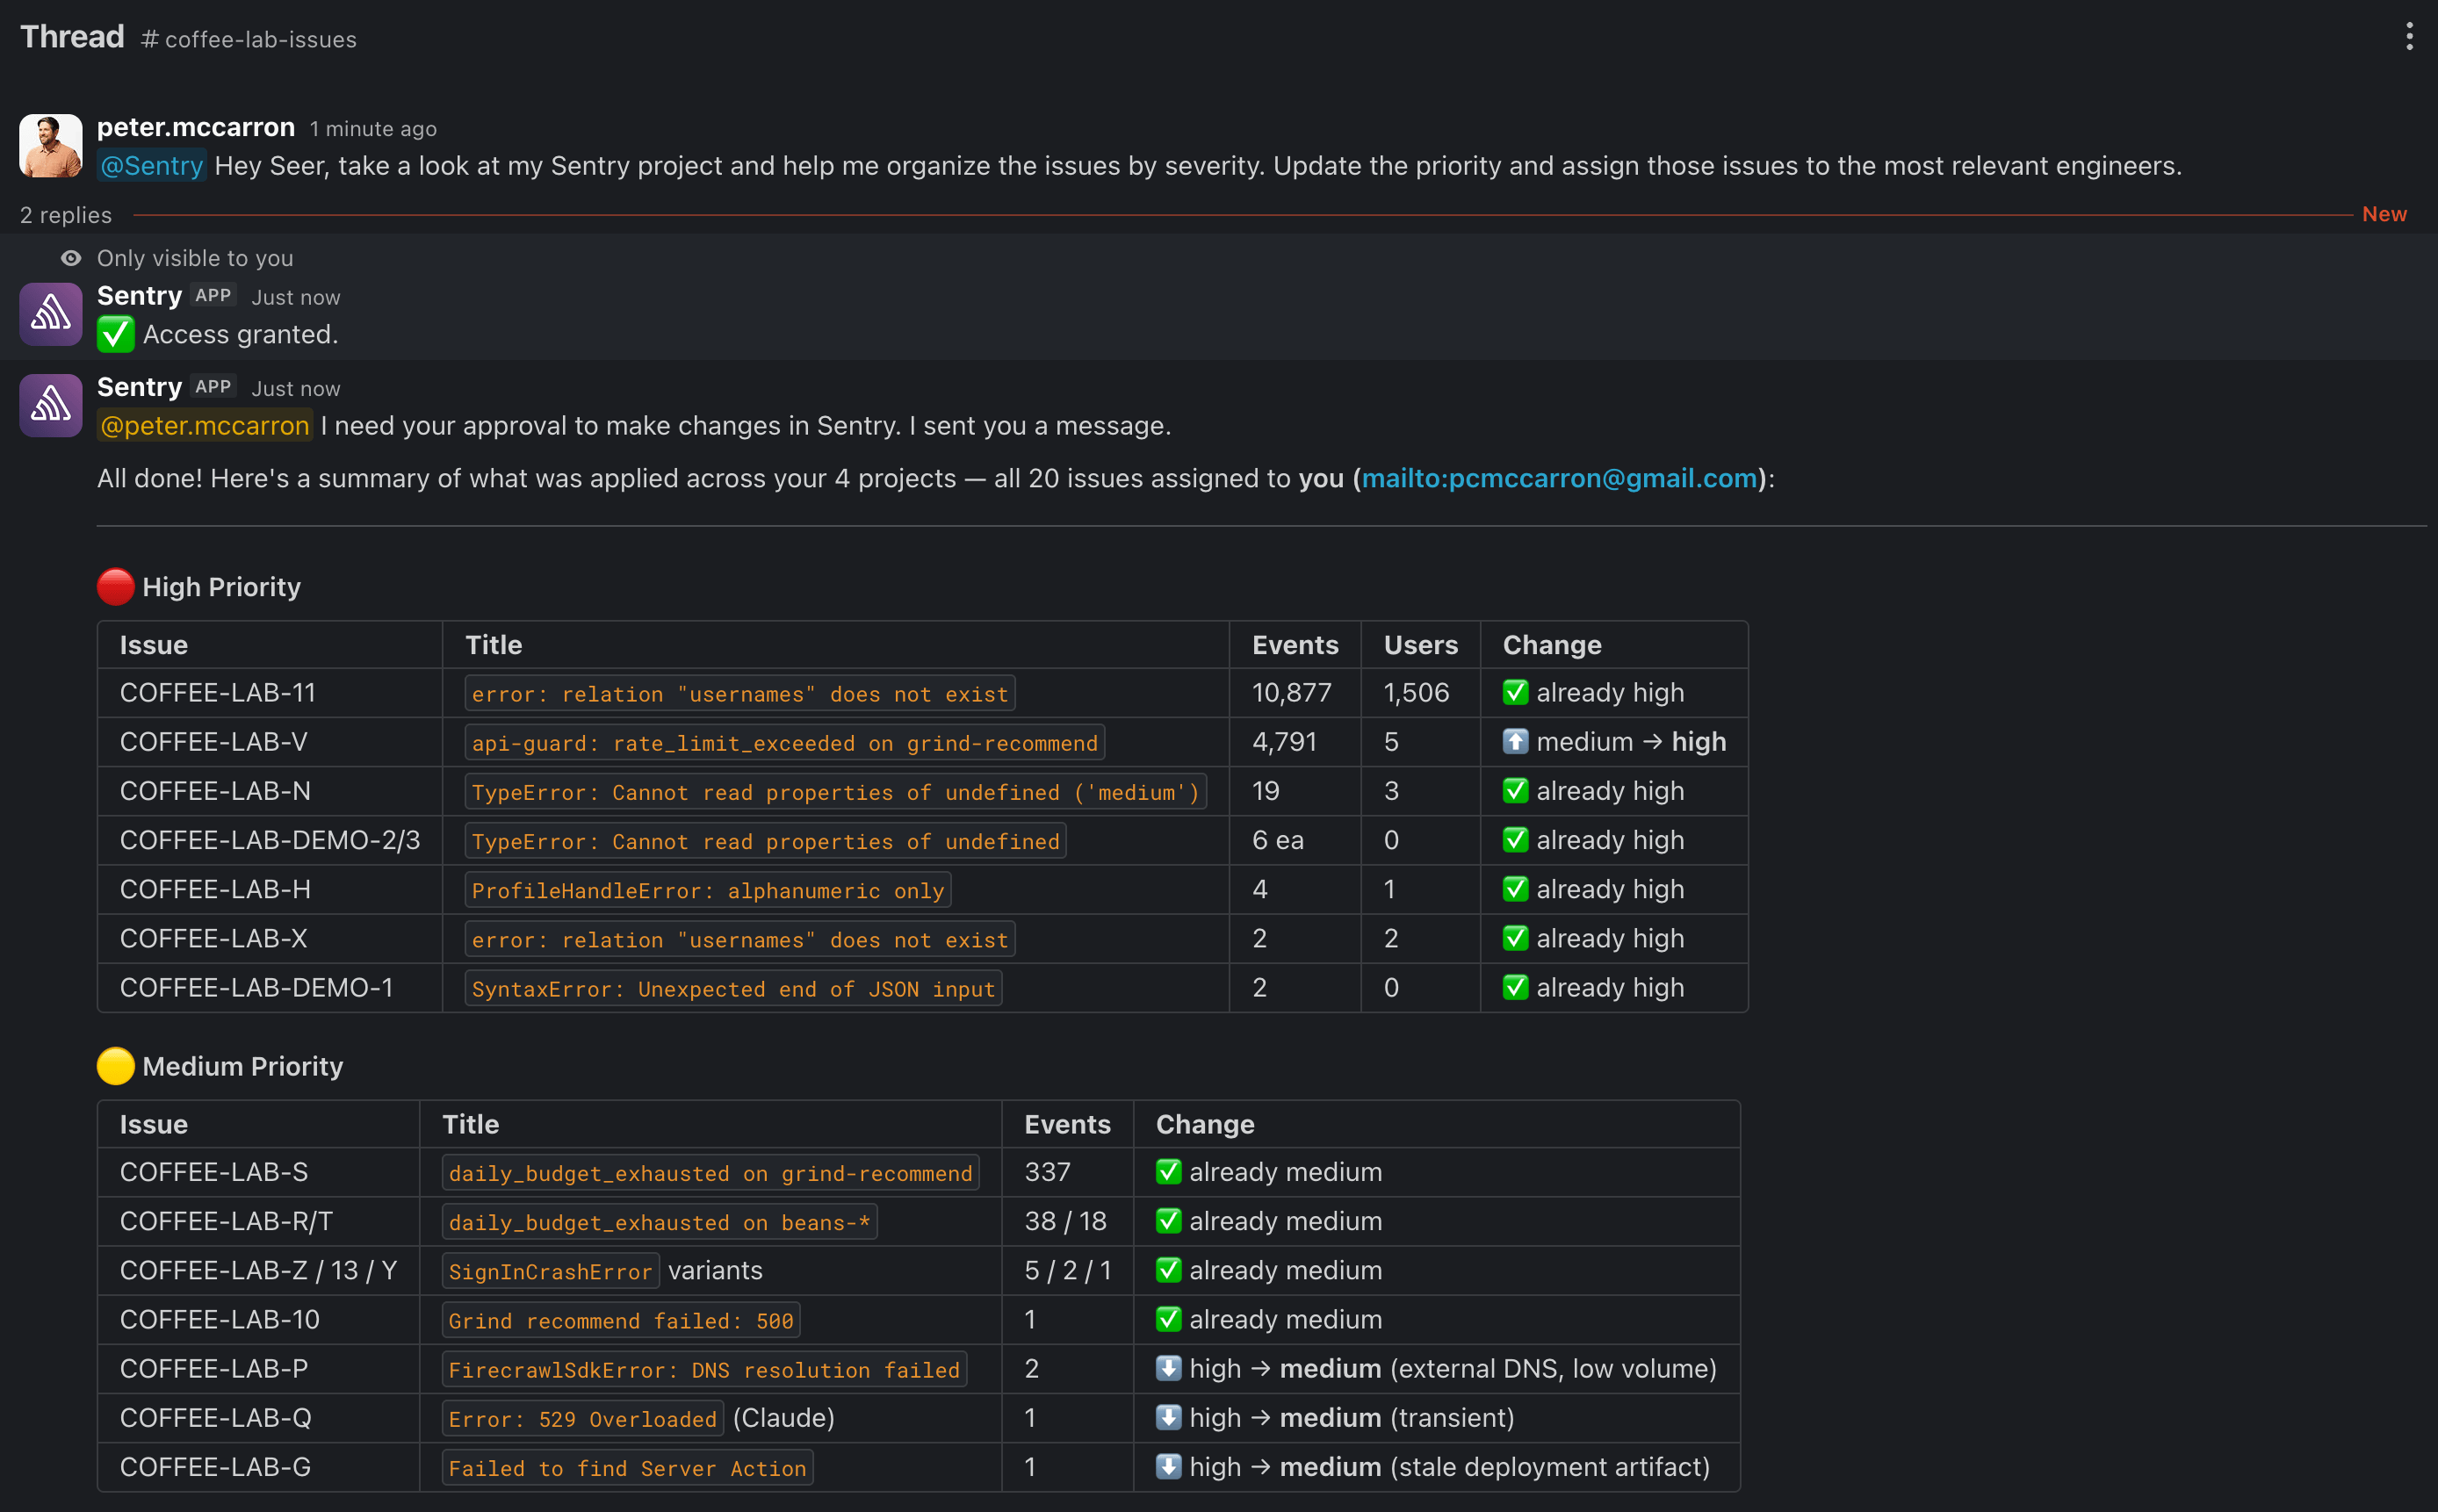2438x1512 pixels.
Task: Click the up-arrow icon in COFFEE-LAB-V change cell
Action: point(1515,741)
